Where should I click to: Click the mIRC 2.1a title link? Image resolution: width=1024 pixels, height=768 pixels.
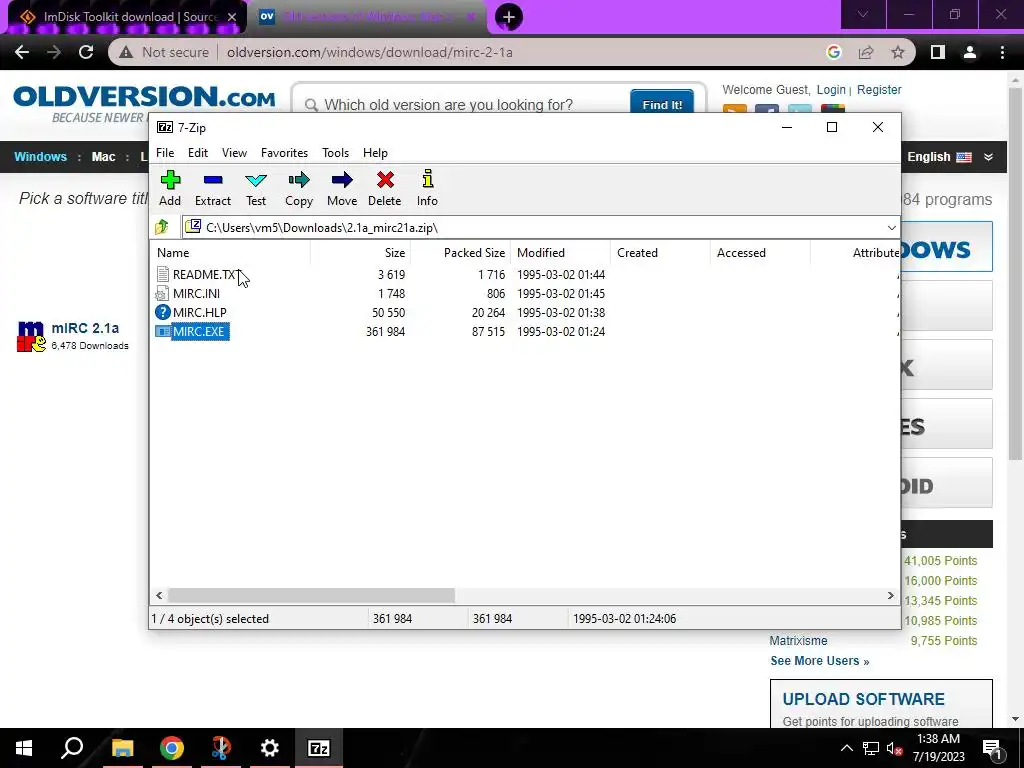click(86, 328)
